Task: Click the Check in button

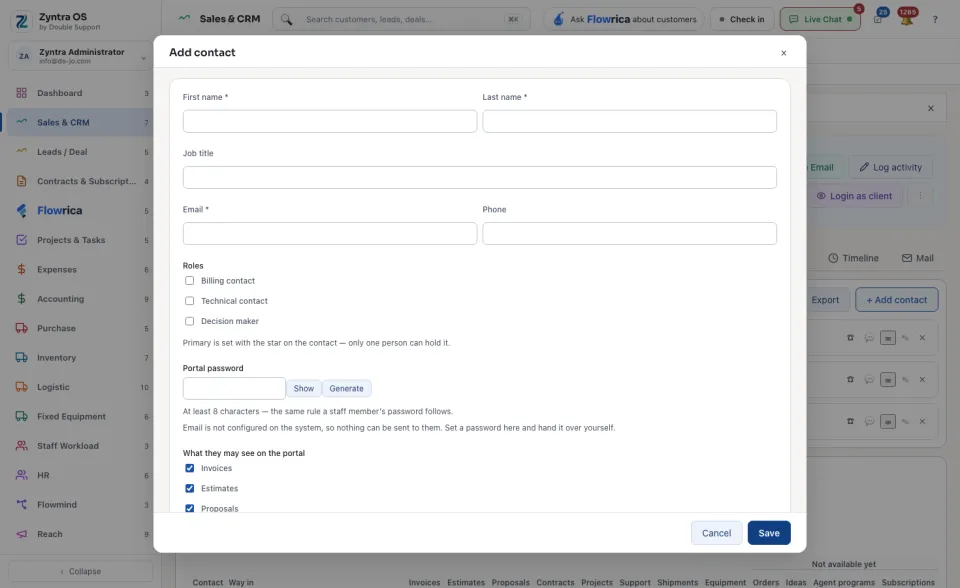Action: point(742,19)
